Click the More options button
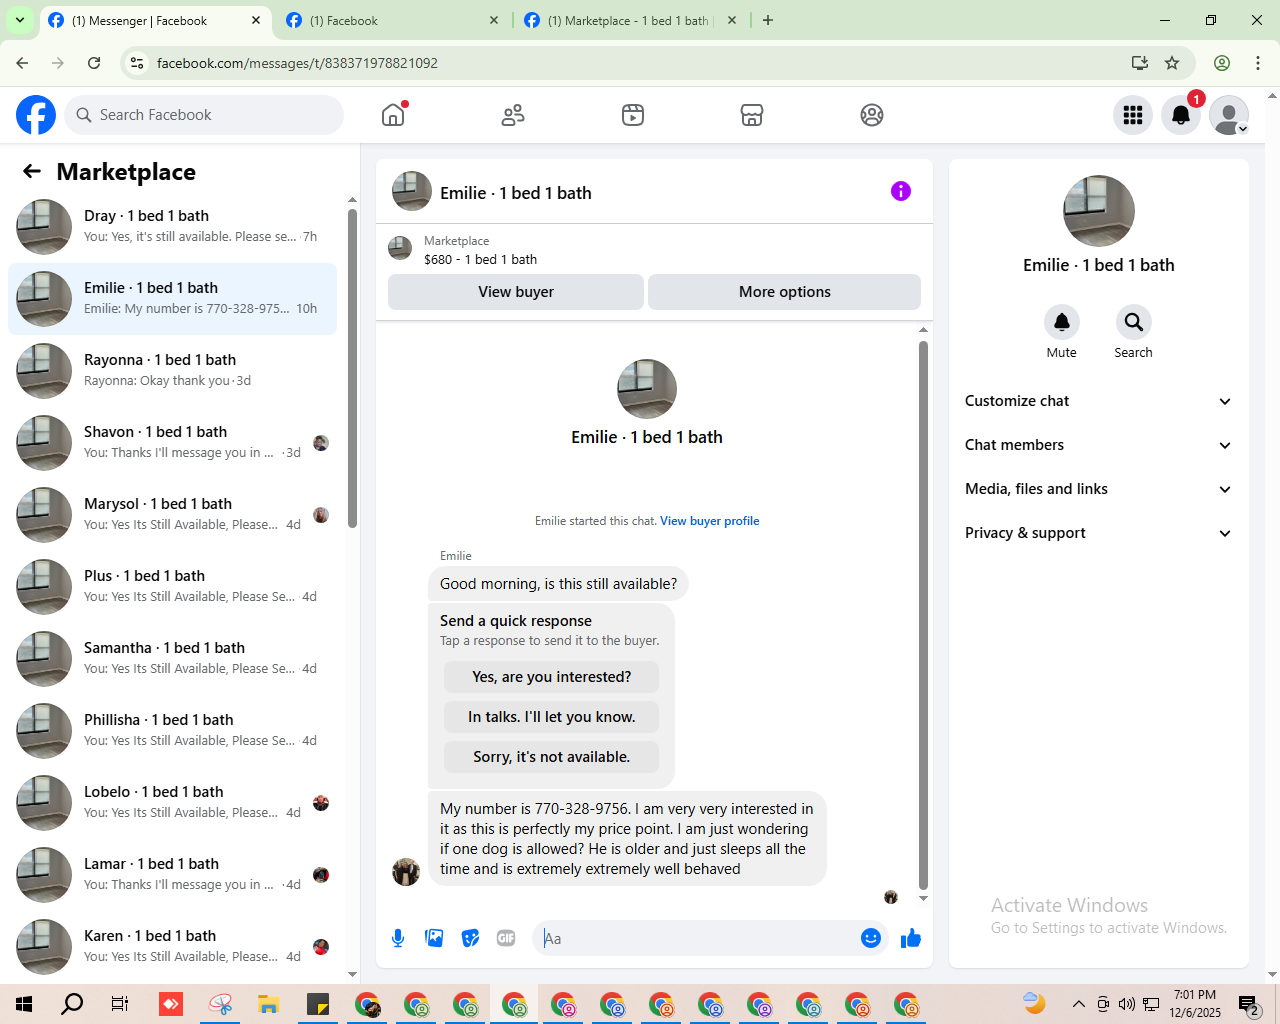This screenshot has height=1024, width=1280. 785,292
